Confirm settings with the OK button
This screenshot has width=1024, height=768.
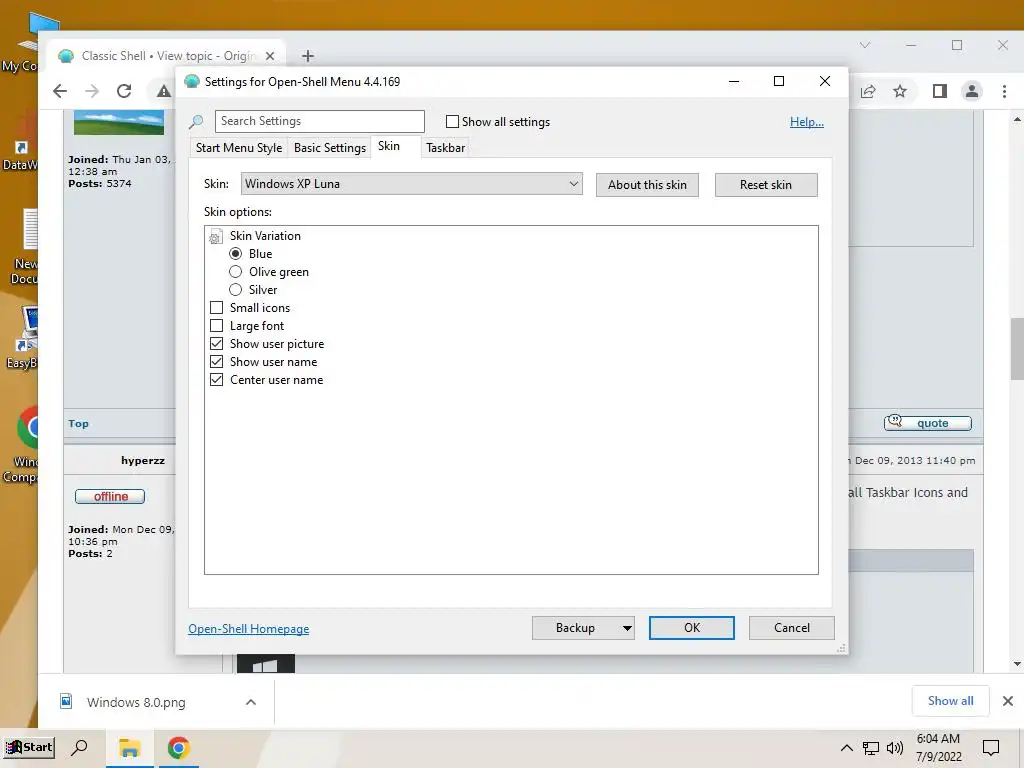[x=692, y=628]
